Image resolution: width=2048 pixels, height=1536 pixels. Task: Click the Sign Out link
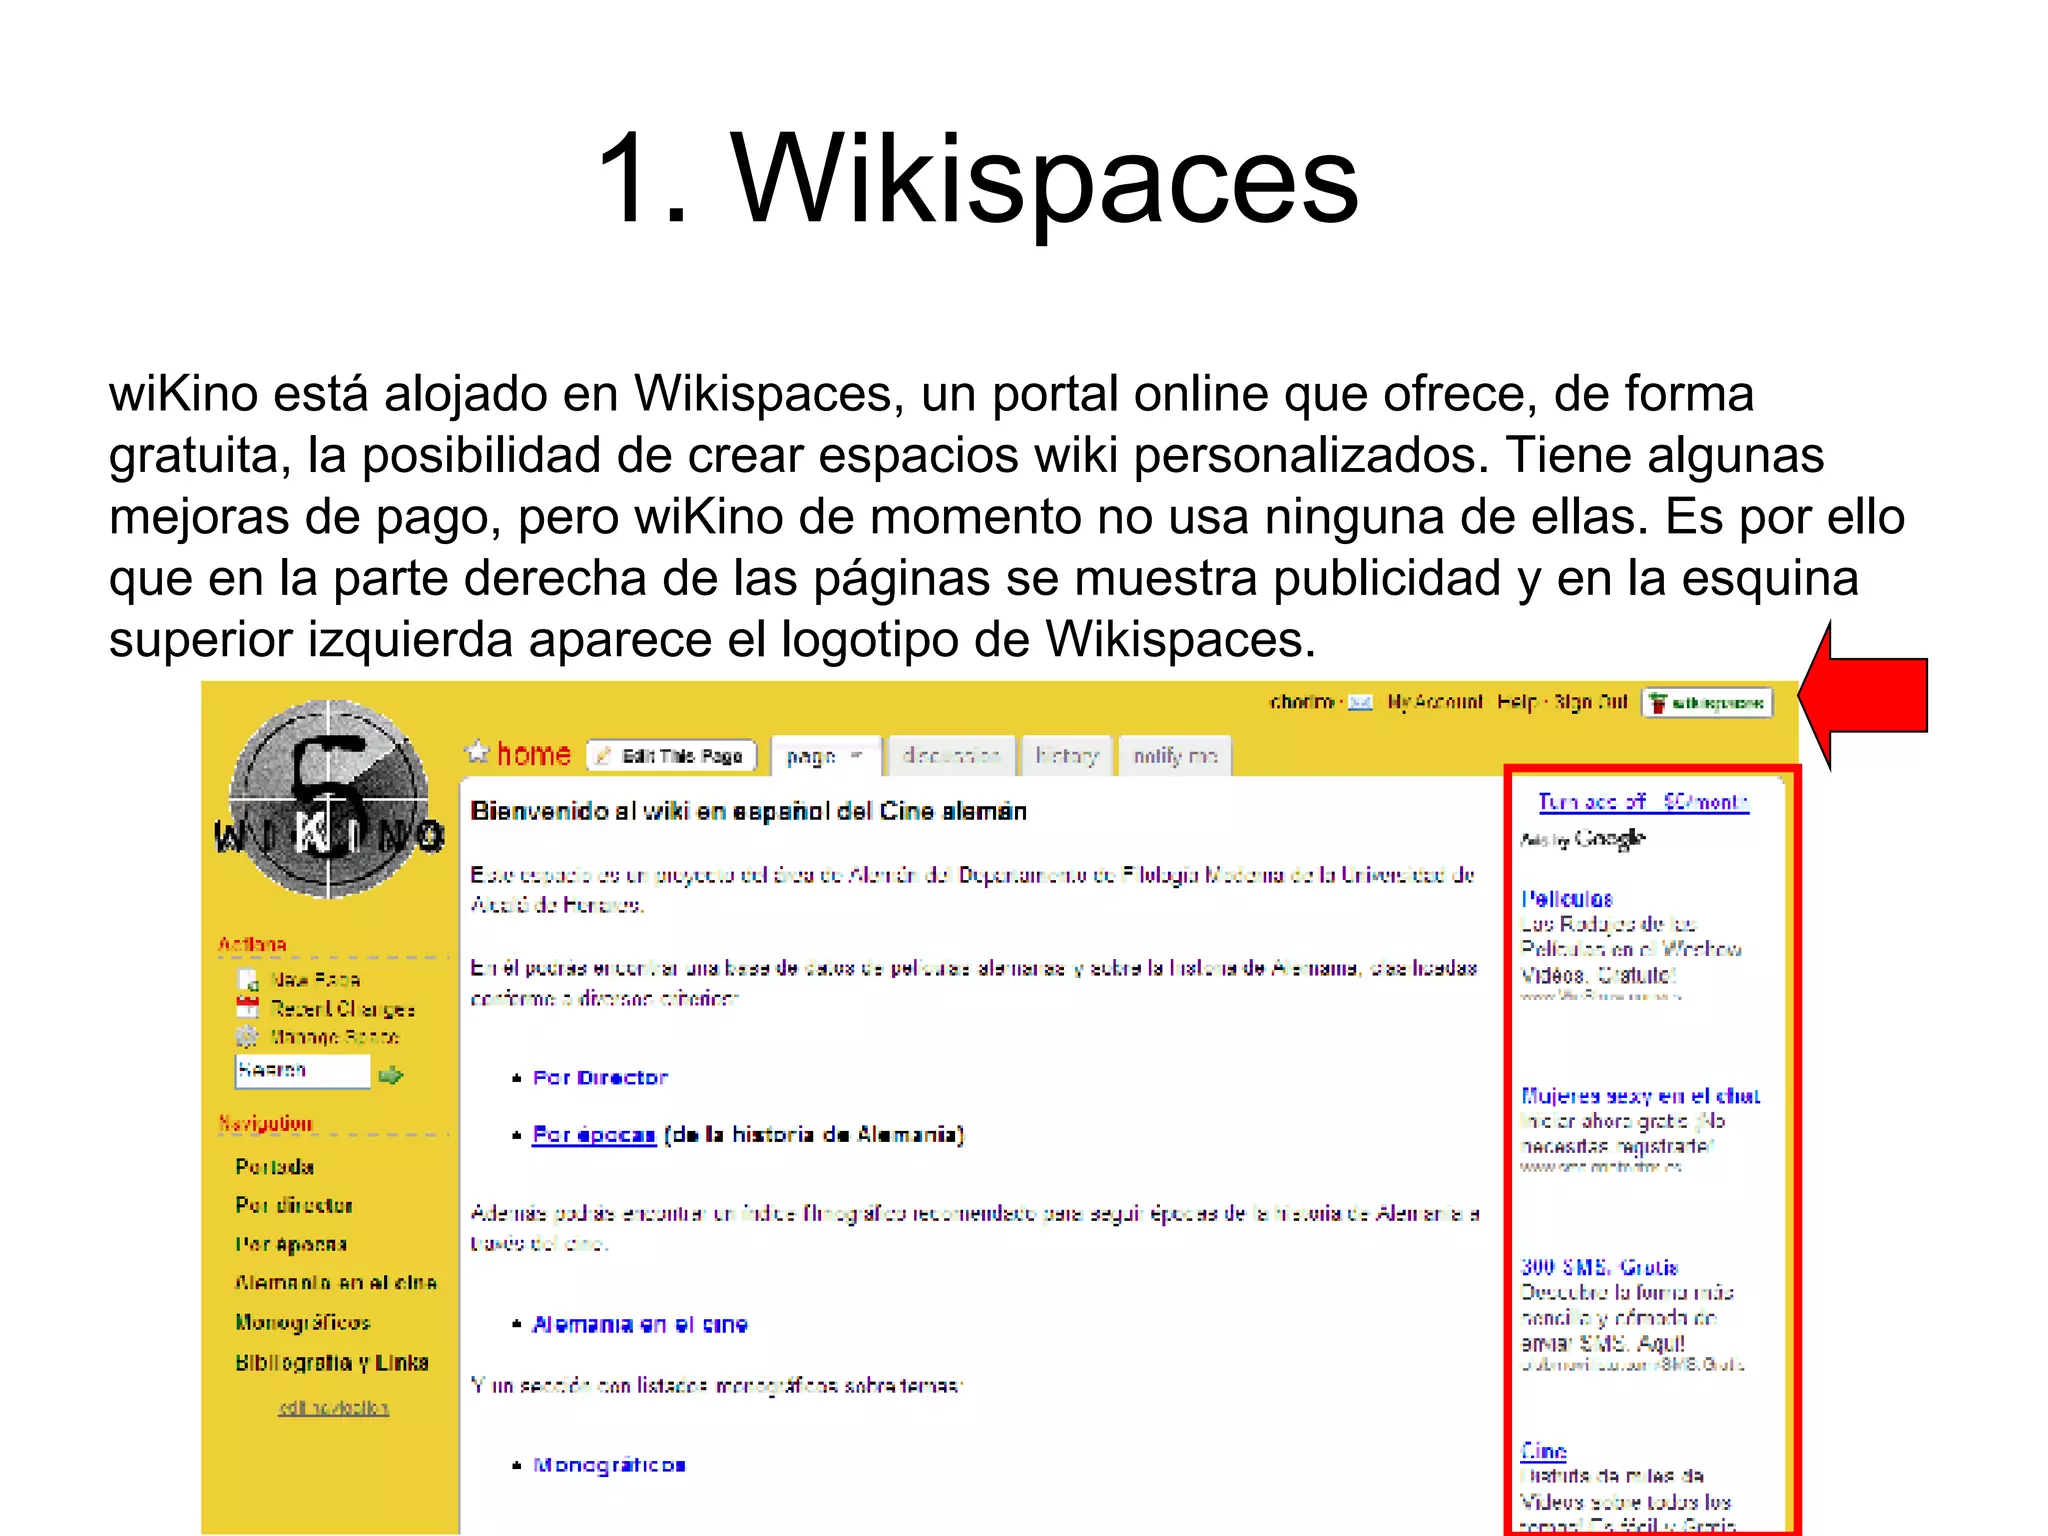coord(1590,702)
